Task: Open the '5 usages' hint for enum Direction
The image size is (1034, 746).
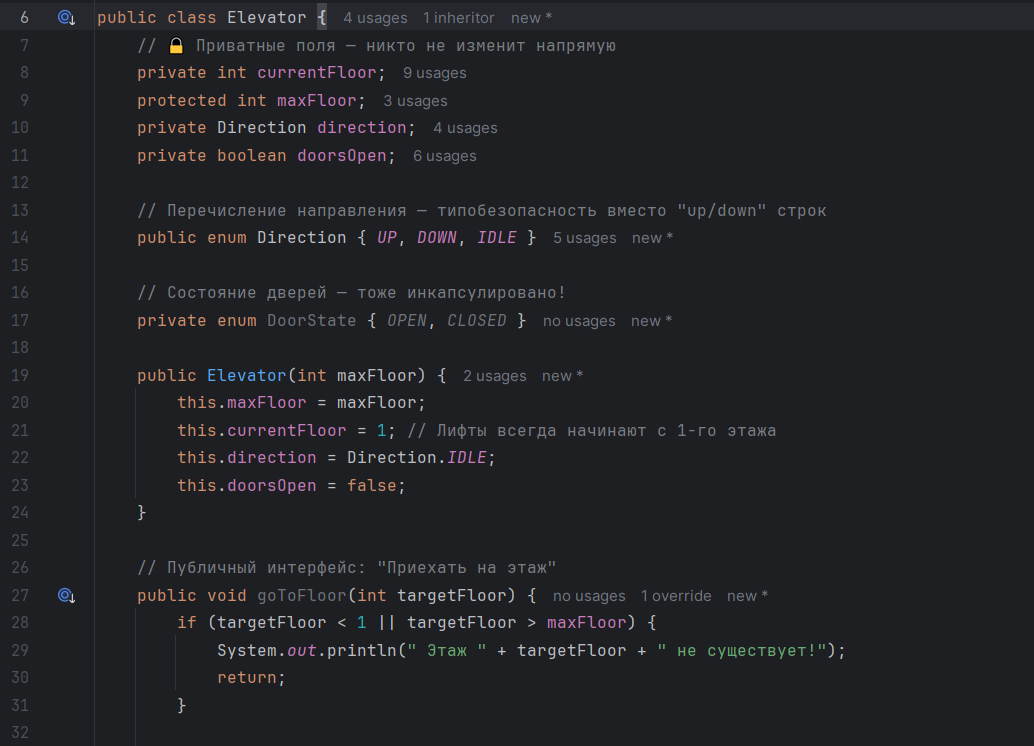Action: 584,238
